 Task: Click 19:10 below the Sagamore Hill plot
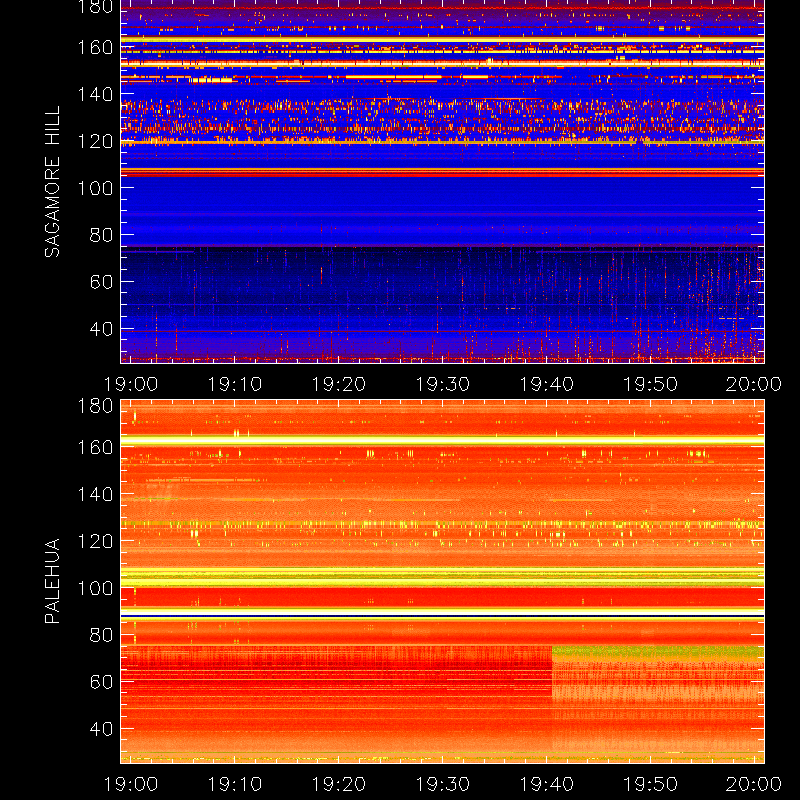235,384
